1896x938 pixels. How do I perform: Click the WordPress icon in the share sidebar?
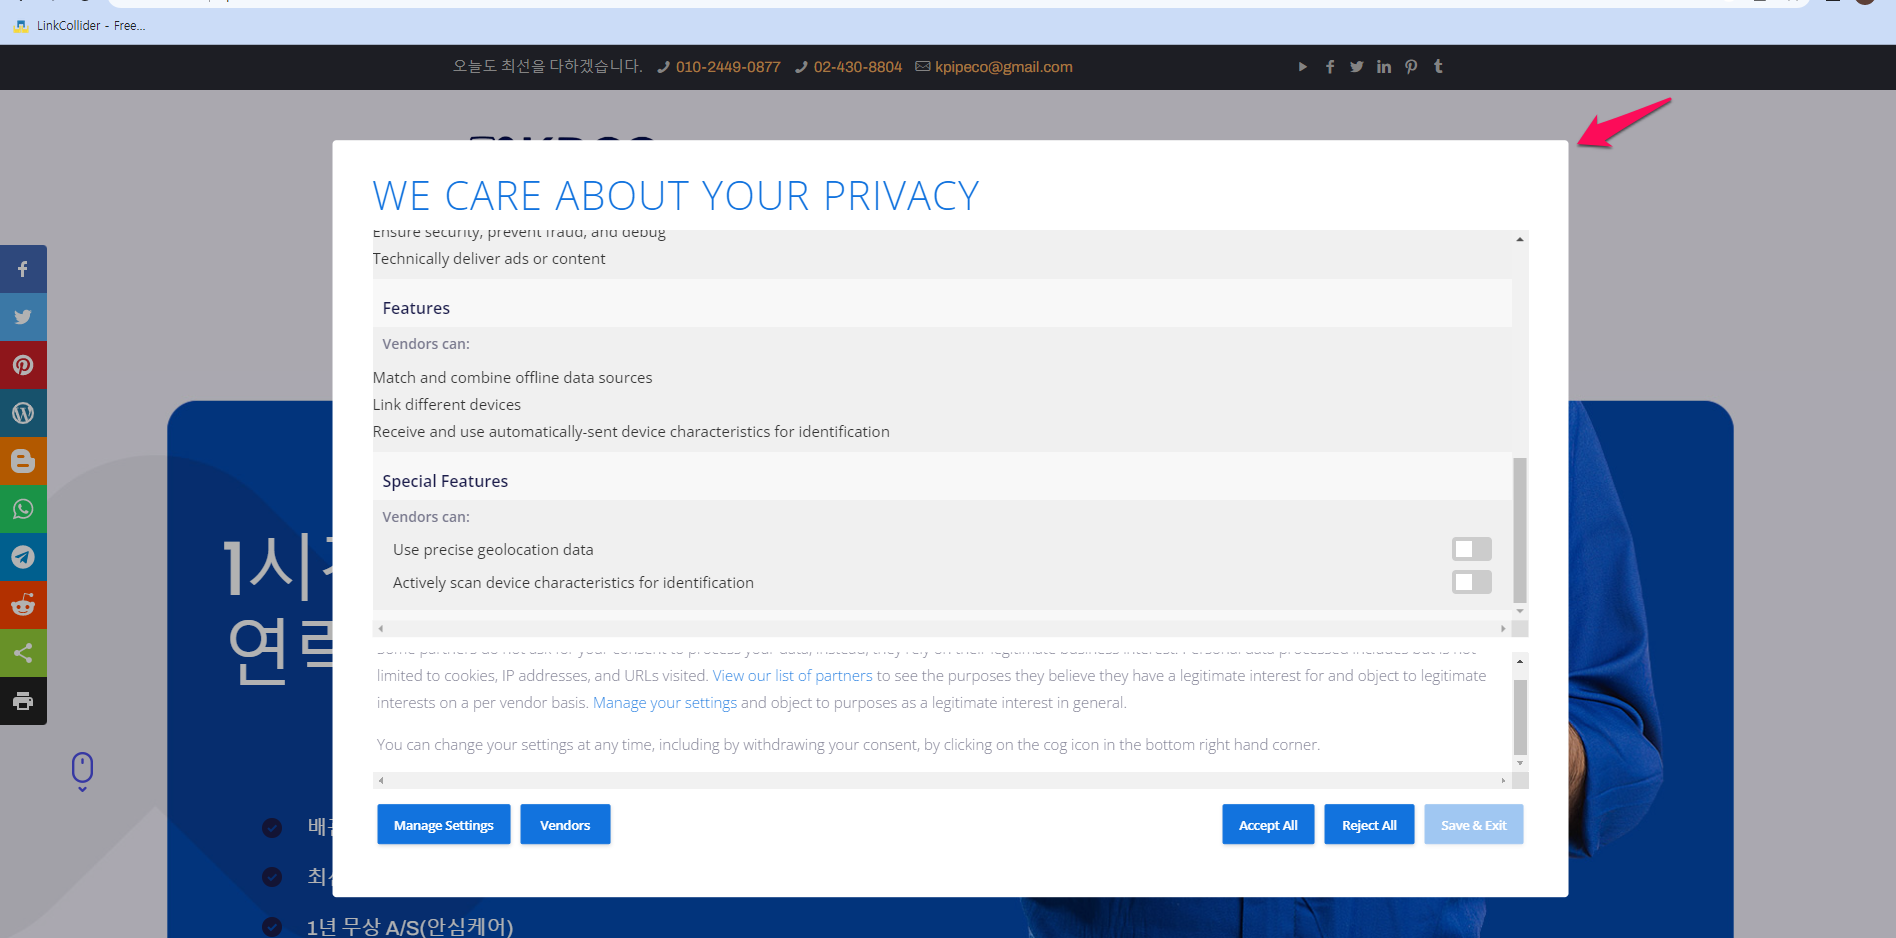pos(23,412)
